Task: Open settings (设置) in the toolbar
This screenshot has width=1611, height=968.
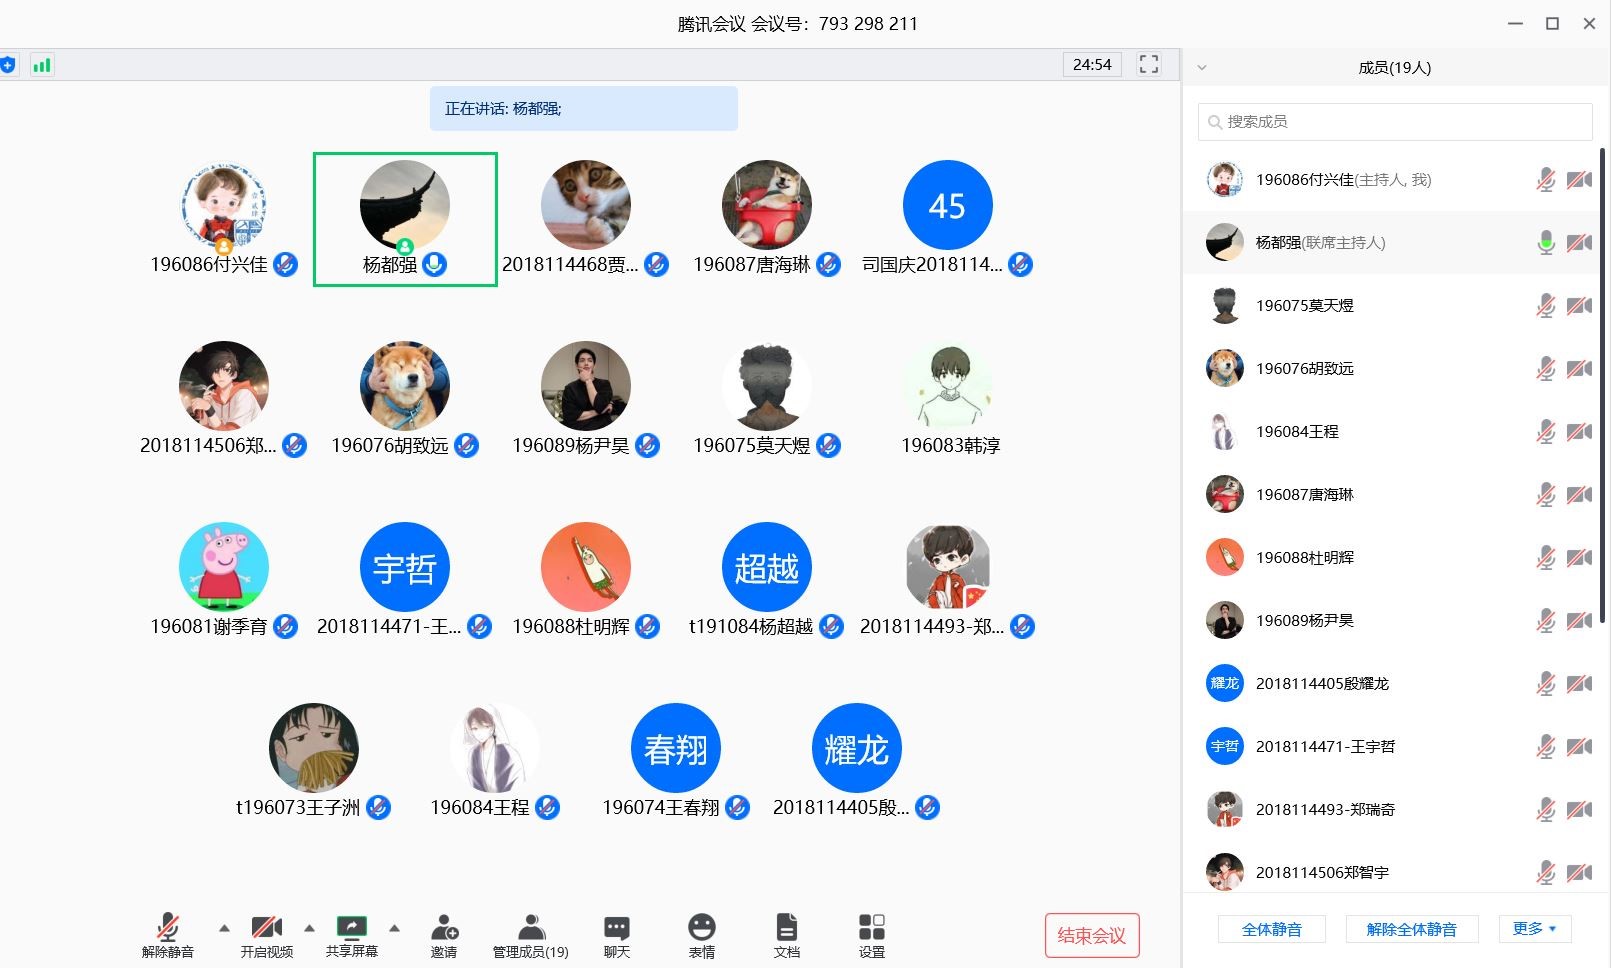Action: click(x=871, y=928)
